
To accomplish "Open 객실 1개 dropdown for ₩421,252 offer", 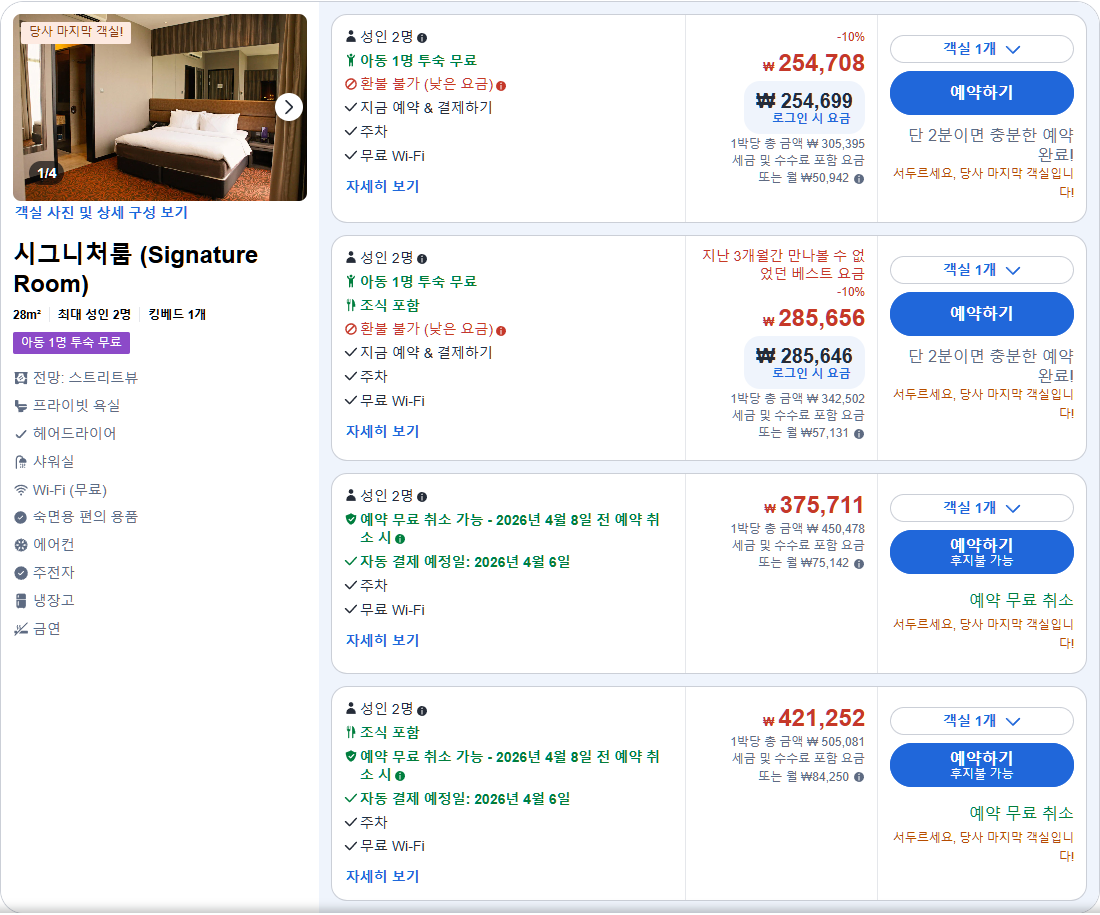I will click(x=981, y=721).
